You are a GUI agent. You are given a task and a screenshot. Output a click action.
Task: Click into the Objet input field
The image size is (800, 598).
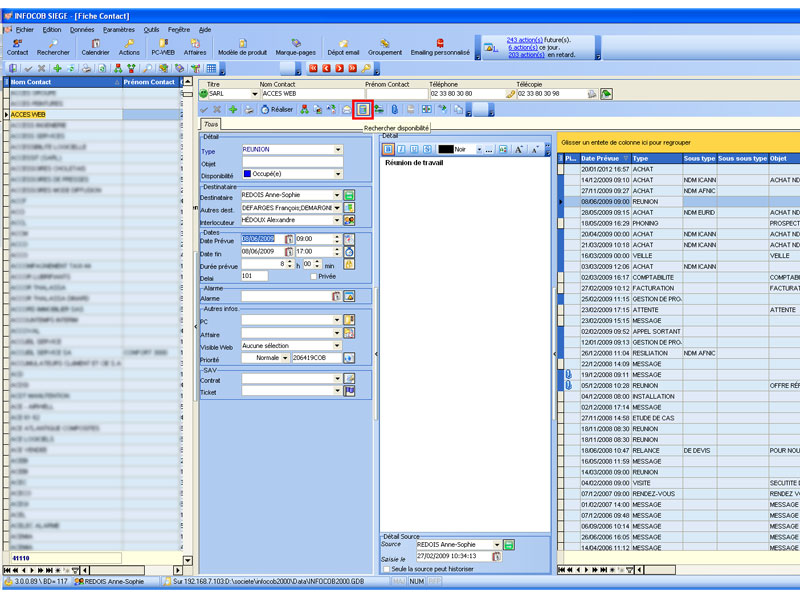(291, 162)
